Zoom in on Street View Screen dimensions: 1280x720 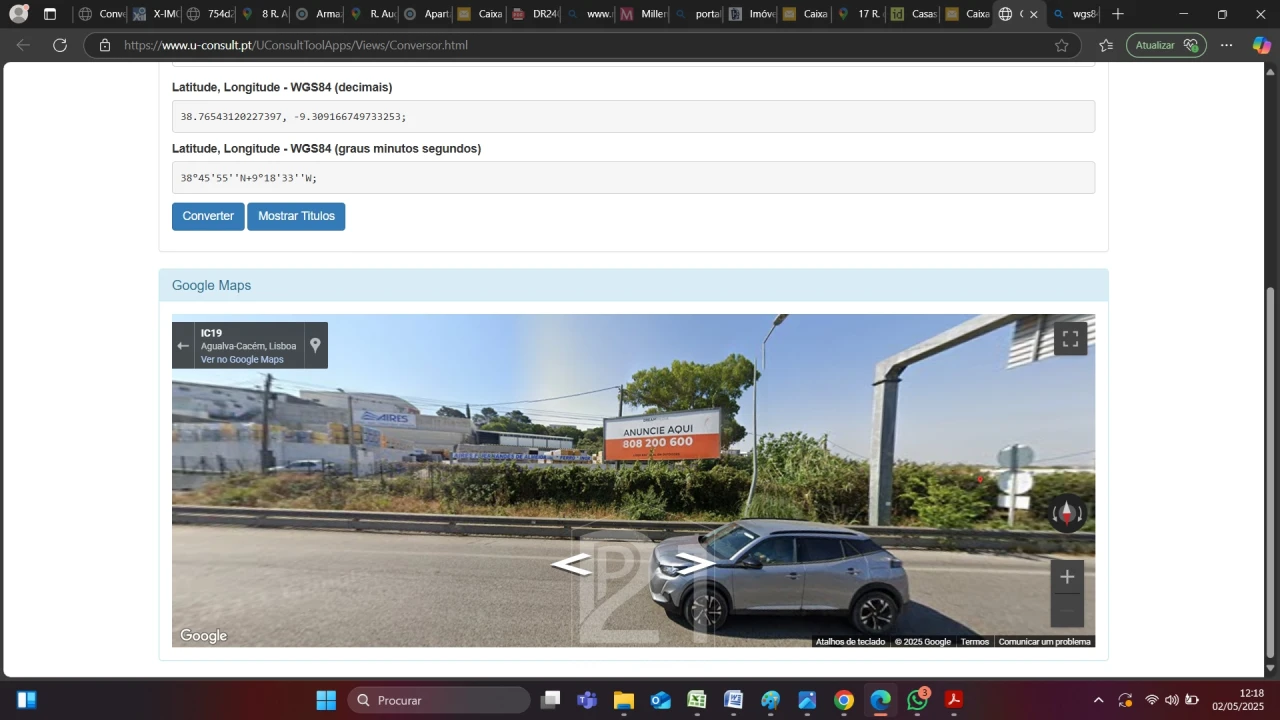tap(1067, 577)
